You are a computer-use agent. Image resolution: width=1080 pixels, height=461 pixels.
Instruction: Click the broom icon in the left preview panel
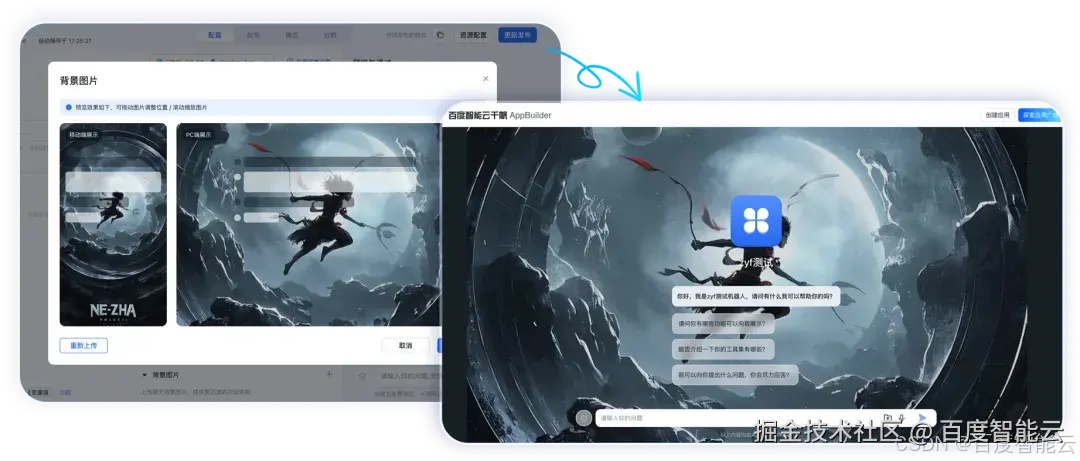[362, 376]
